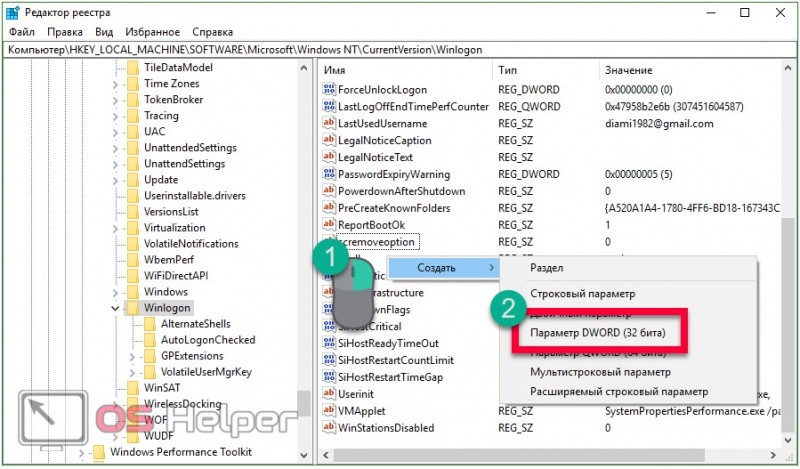Select the WiFiDirectAPI key
Screen dimensions: 800x469
click(x=176, y=276)
